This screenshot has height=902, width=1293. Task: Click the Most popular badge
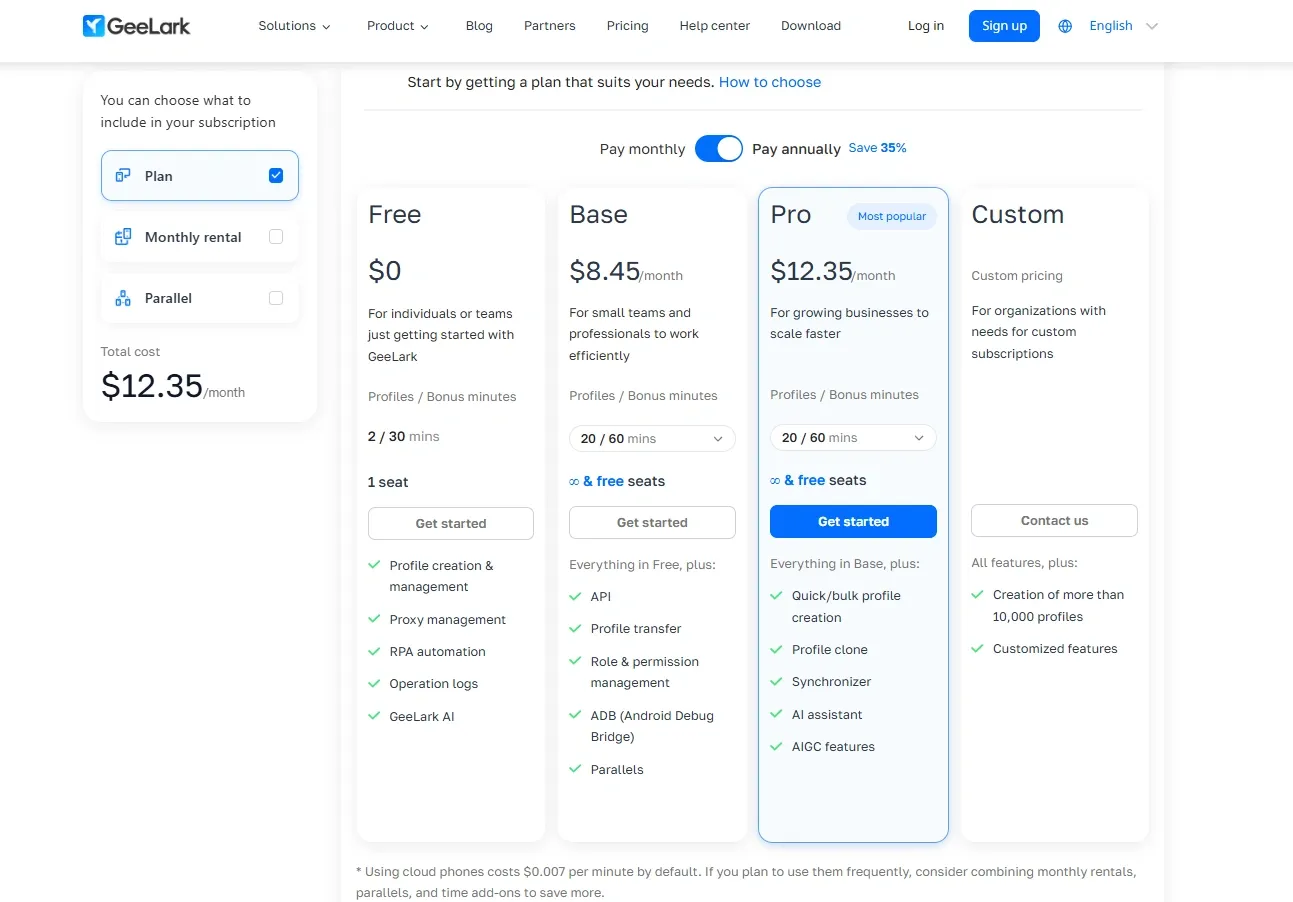[892, 216]
